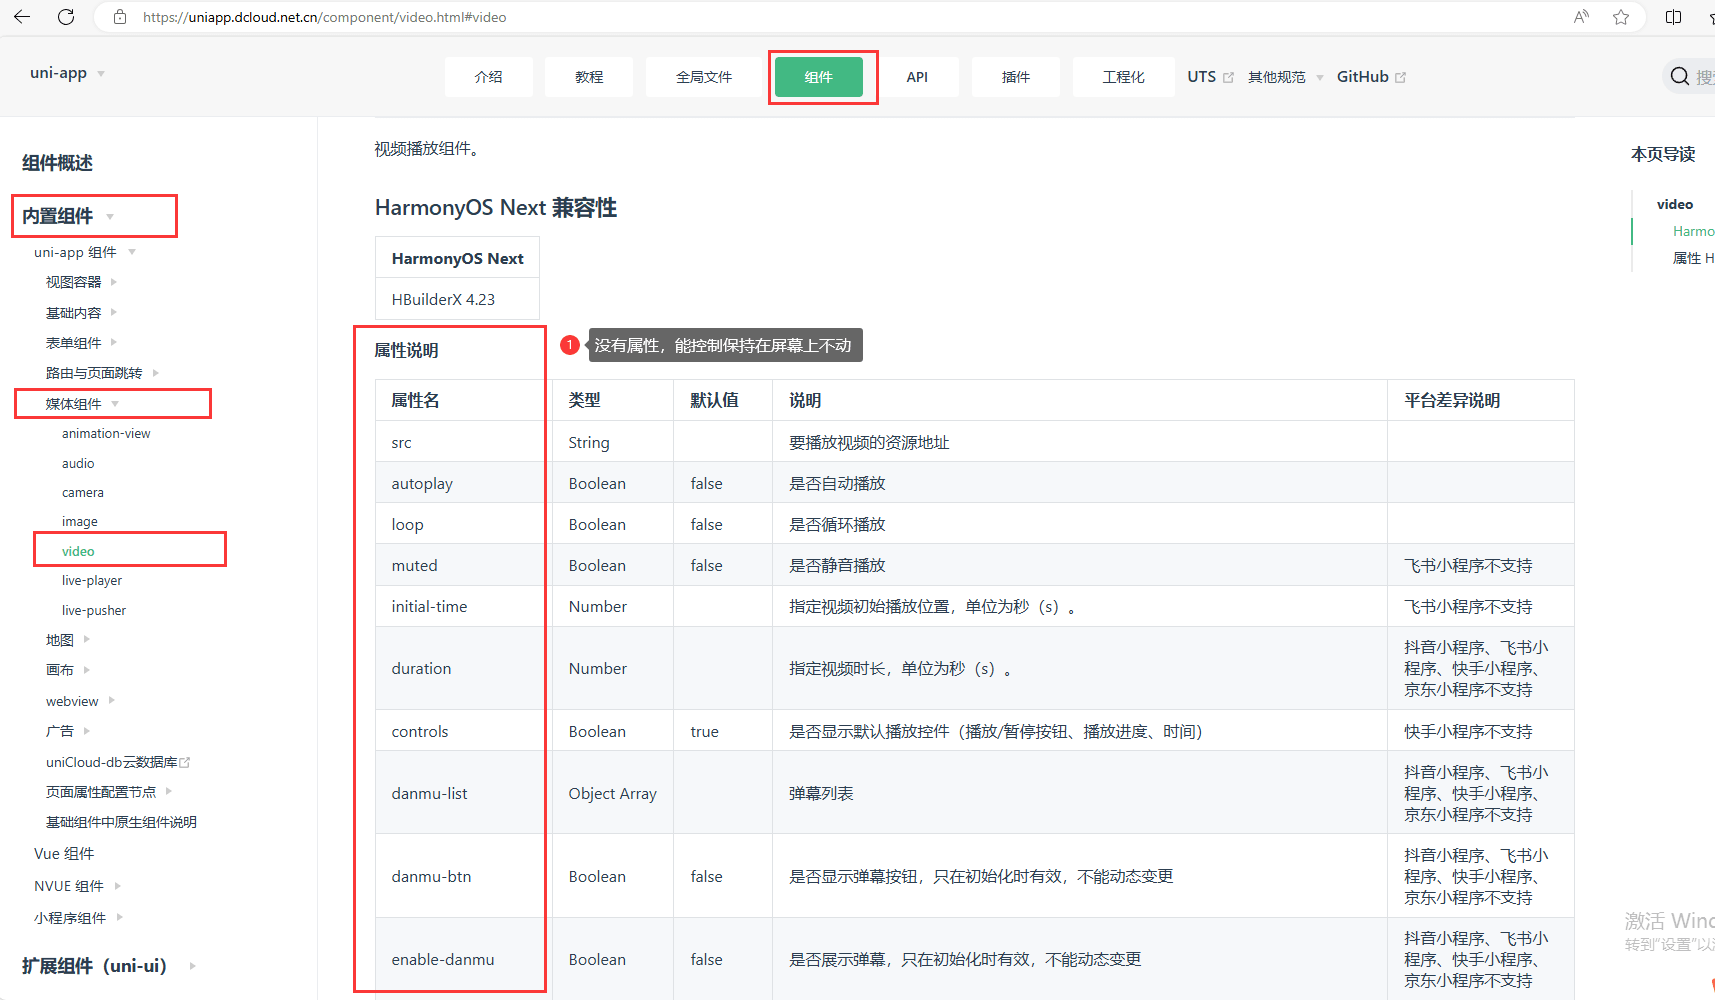Switch to the 介绍 tab
The height and width of the screenshot is (1000, 1715).
489,77
